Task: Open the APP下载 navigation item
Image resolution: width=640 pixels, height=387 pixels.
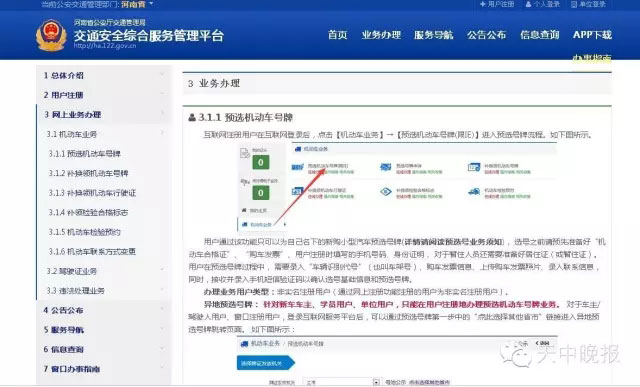Action: coord(592,35)
